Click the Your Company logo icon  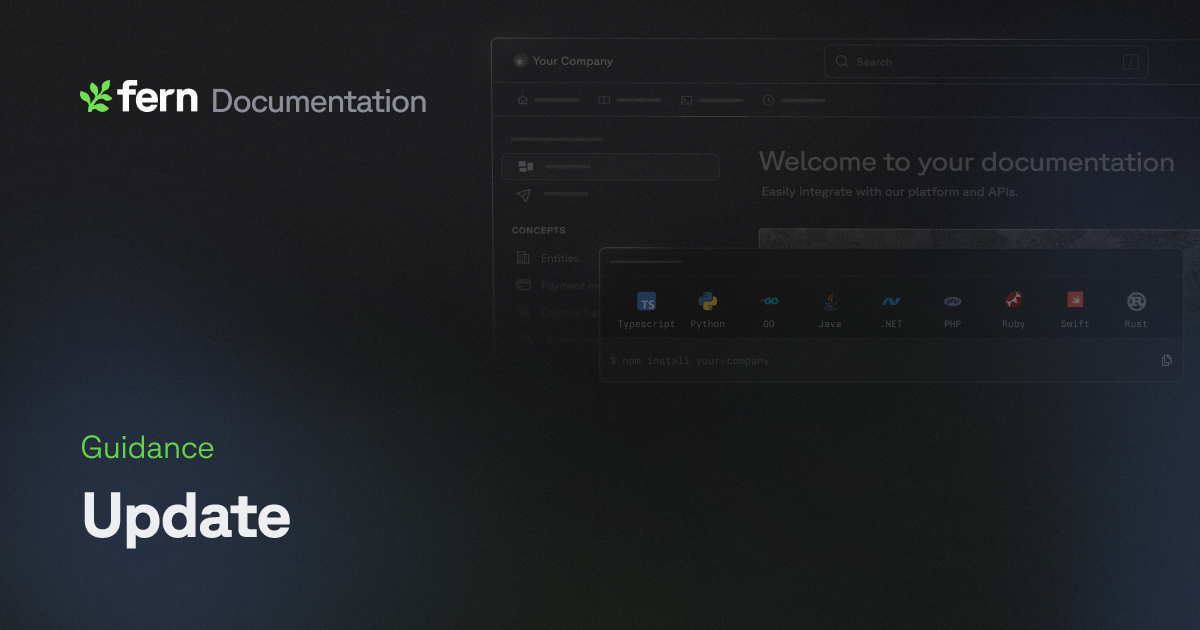[520, 61]
